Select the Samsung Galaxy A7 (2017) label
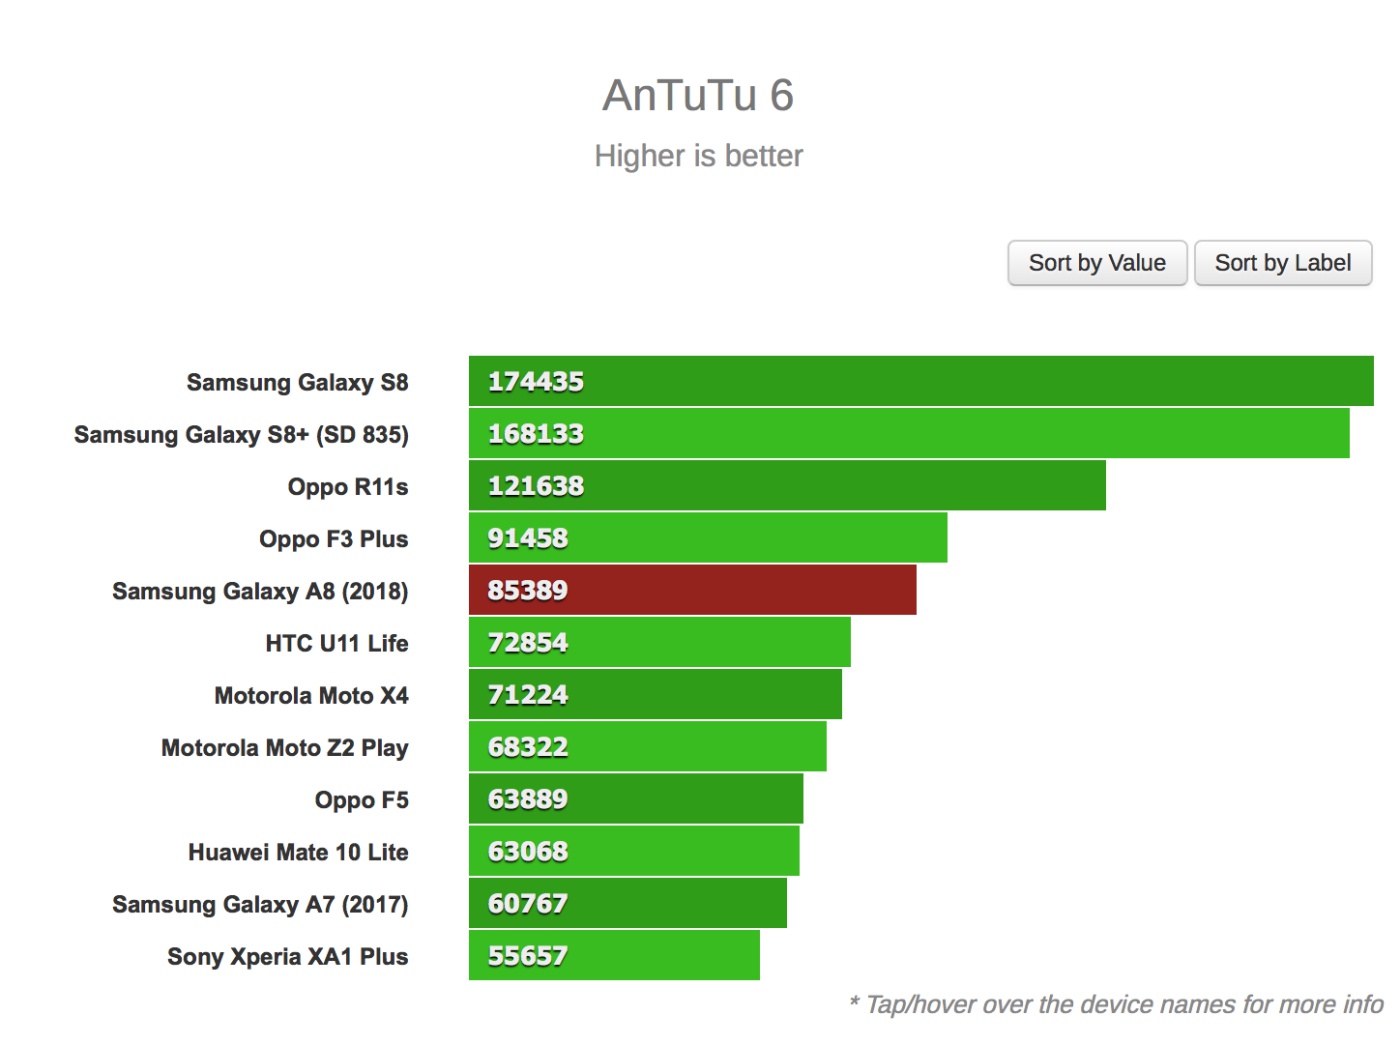This screenshot has height=1044, width=1400. [260, 904]
